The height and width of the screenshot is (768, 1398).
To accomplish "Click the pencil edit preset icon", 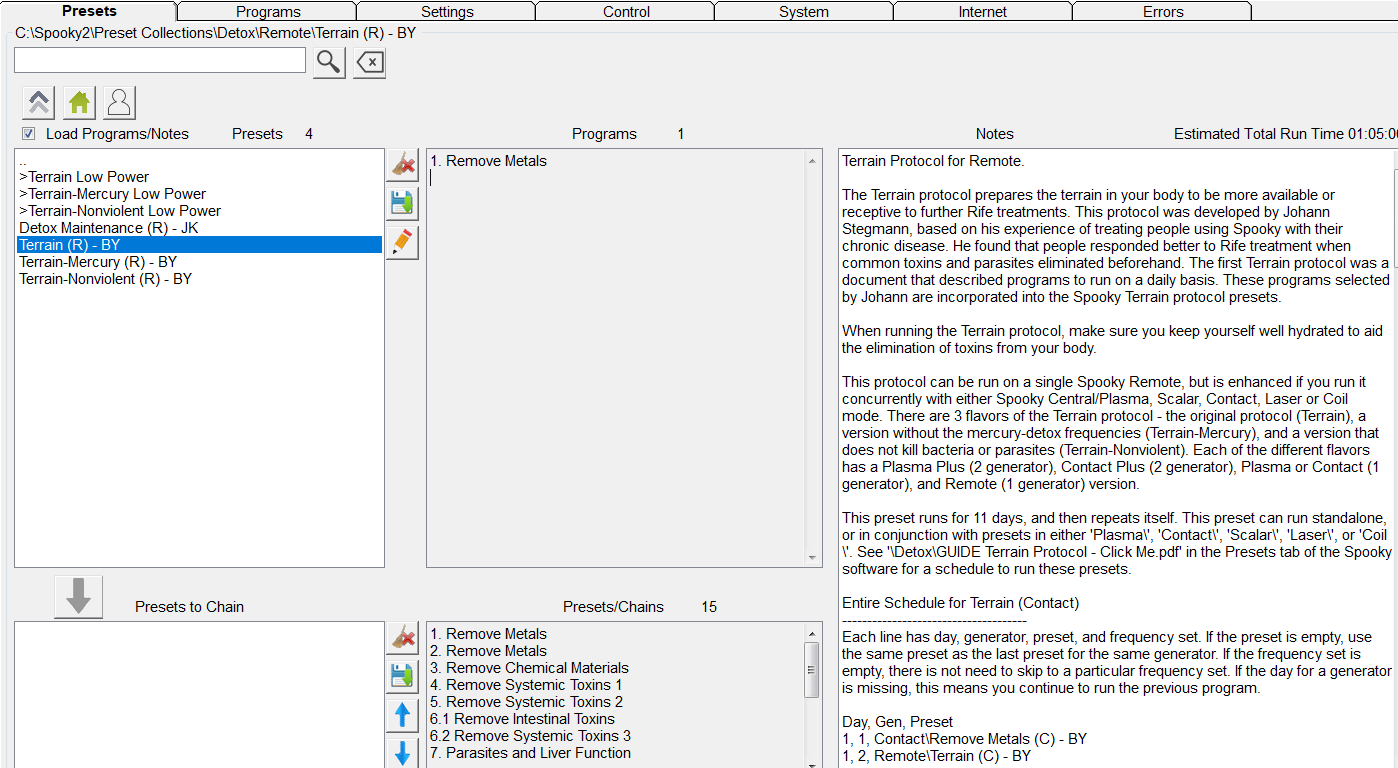I will (402, 243).
